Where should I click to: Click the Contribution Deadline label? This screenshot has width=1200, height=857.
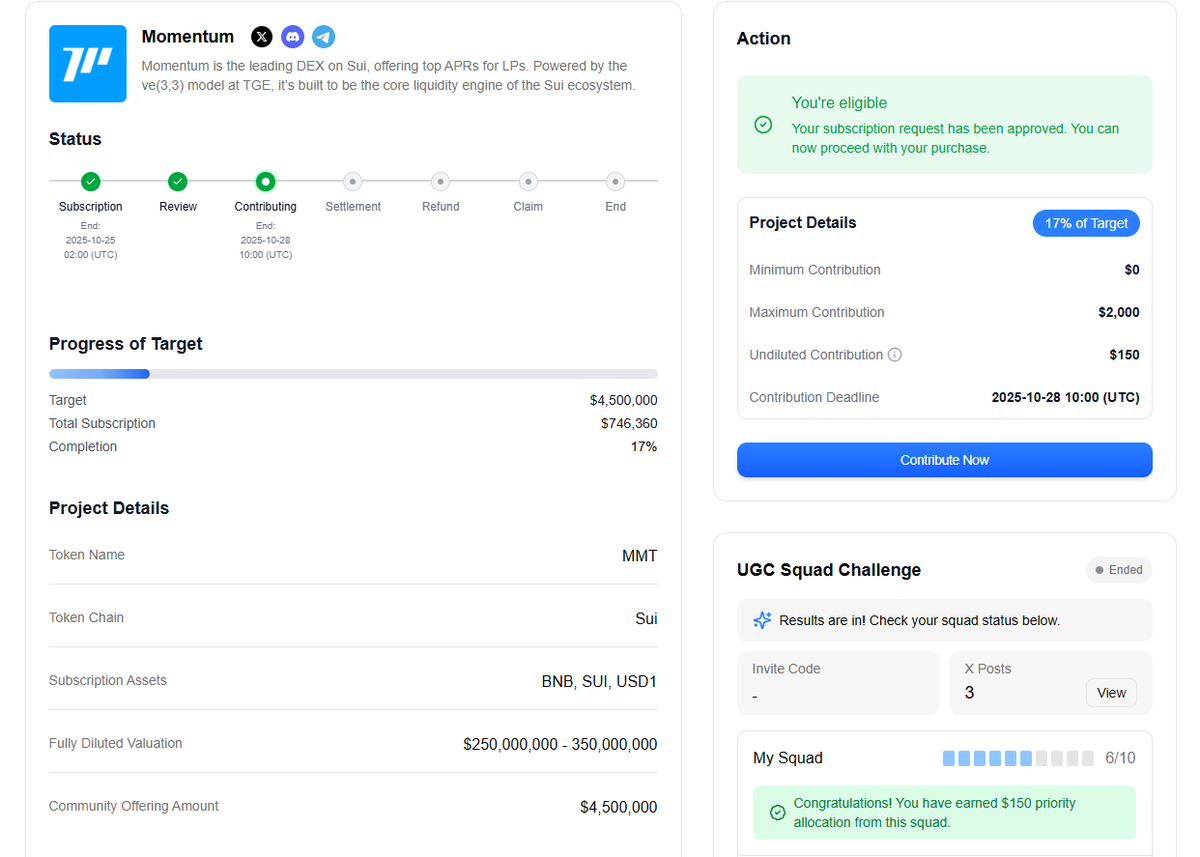click(814, 397)
